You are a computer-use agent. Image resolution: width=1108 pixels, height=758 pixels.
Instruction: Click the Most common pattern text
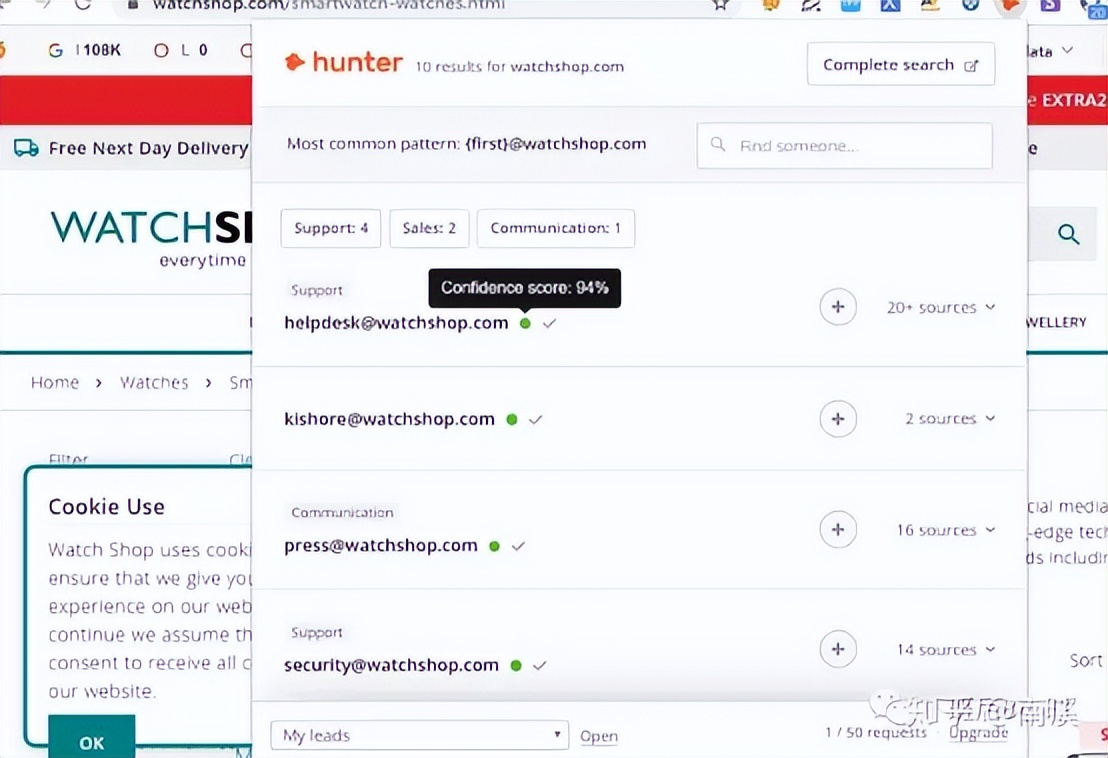[466, 144]
